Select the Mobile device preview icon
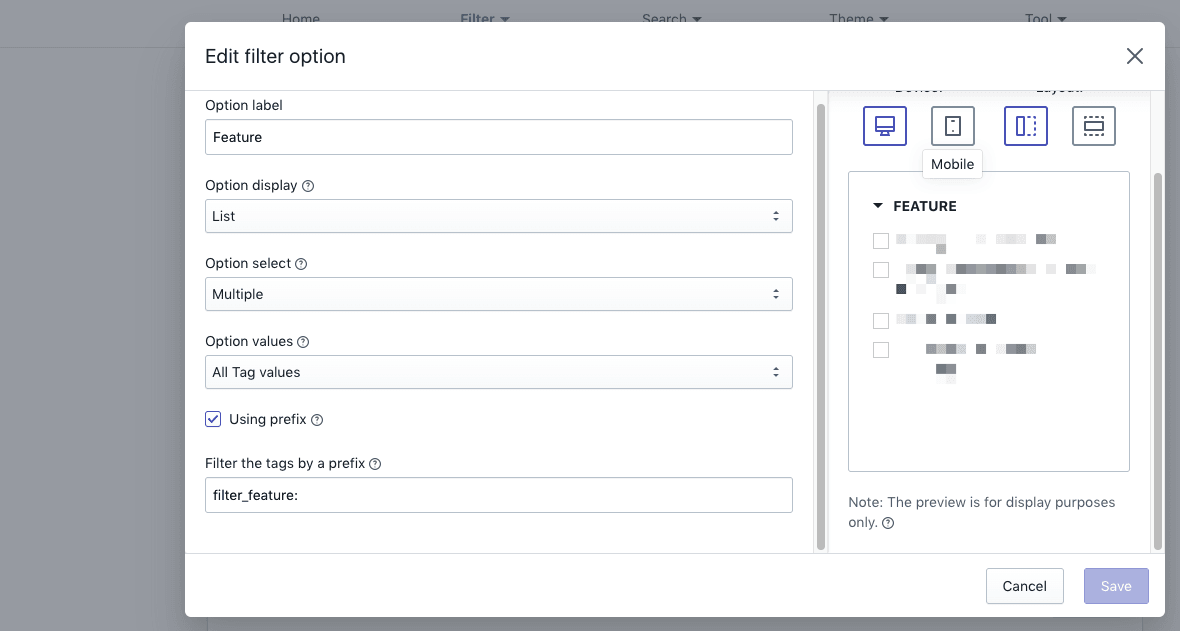Viewport: 1180px width, 631px height. (953, 126)
